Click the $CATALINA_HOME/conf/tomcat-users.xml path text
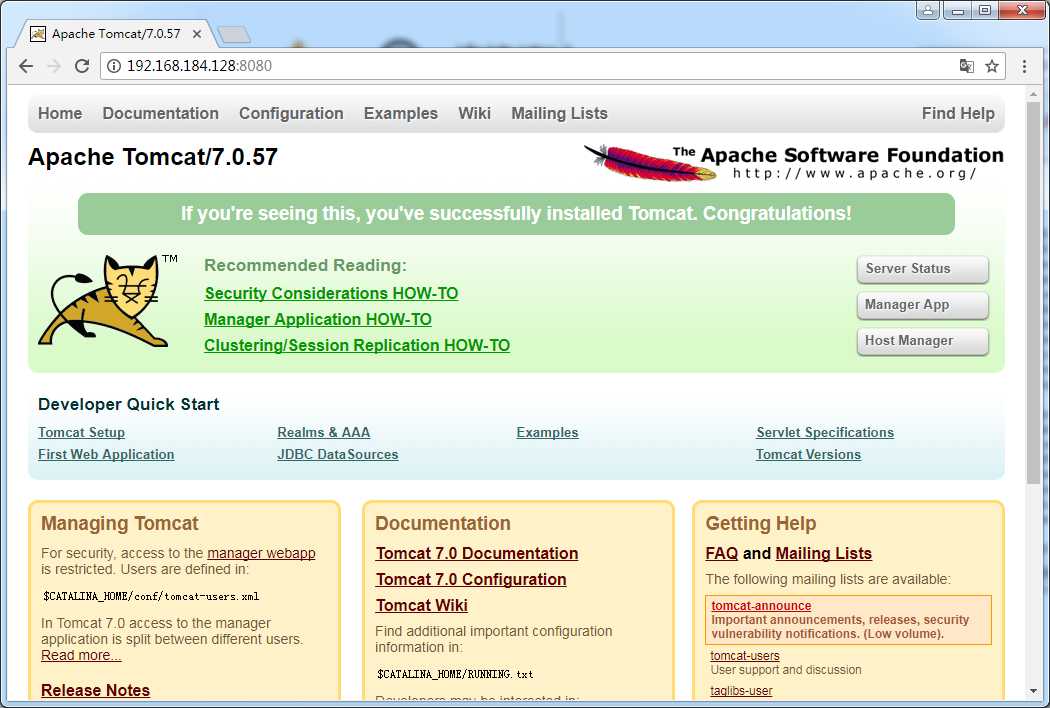The width and height of the screenshot is (1050, 708). click(151, 596)
